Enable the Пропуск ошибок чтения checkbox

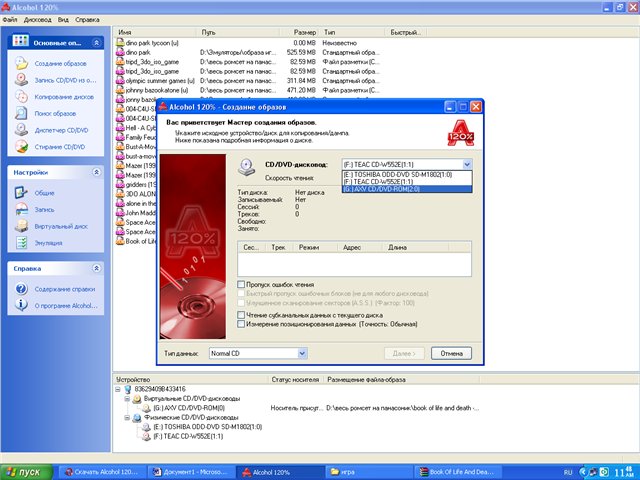click(x=240, y=284)
